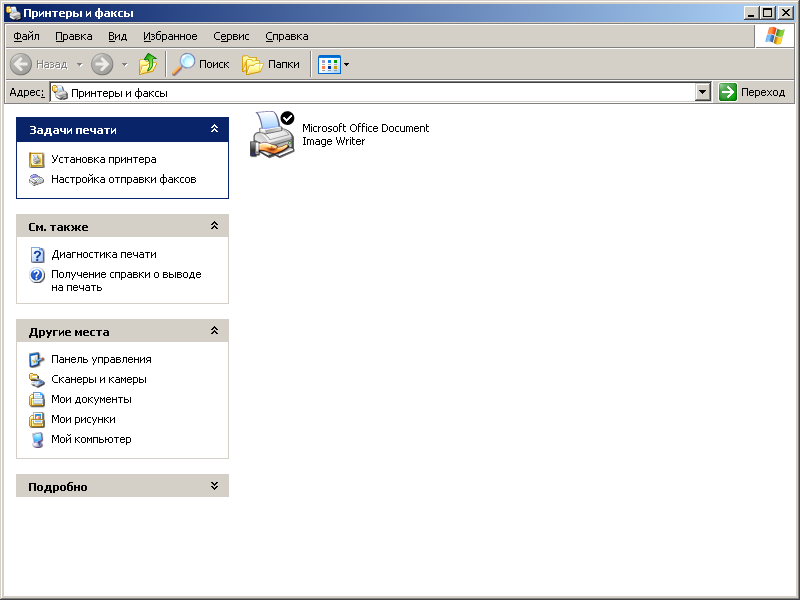
Task: Click the Windows flag logo
Action: tap(774, 36)
